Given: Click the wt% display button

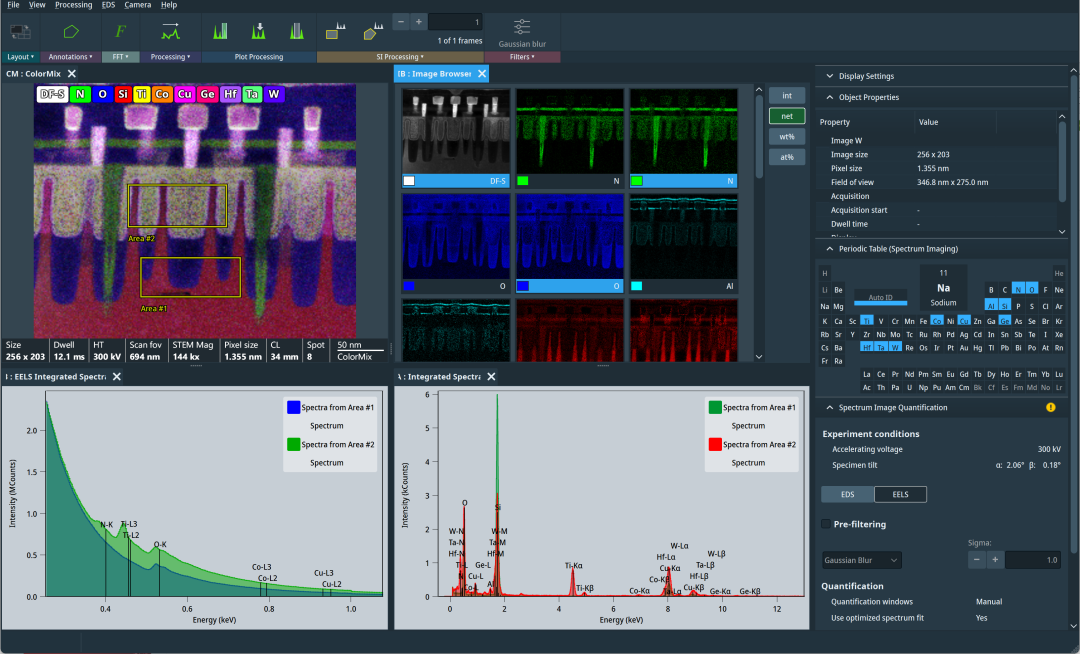Looking at the screenshot, I should coord(786,137).
